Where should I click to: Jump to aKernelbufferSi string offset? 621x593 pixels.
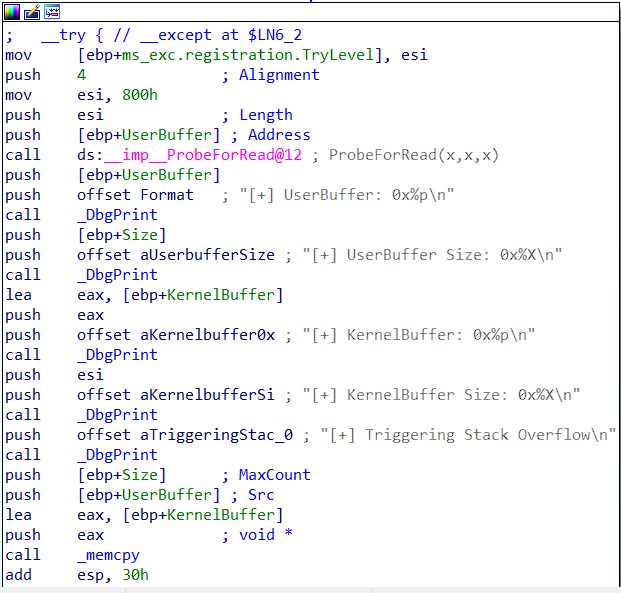click(176, 395)
